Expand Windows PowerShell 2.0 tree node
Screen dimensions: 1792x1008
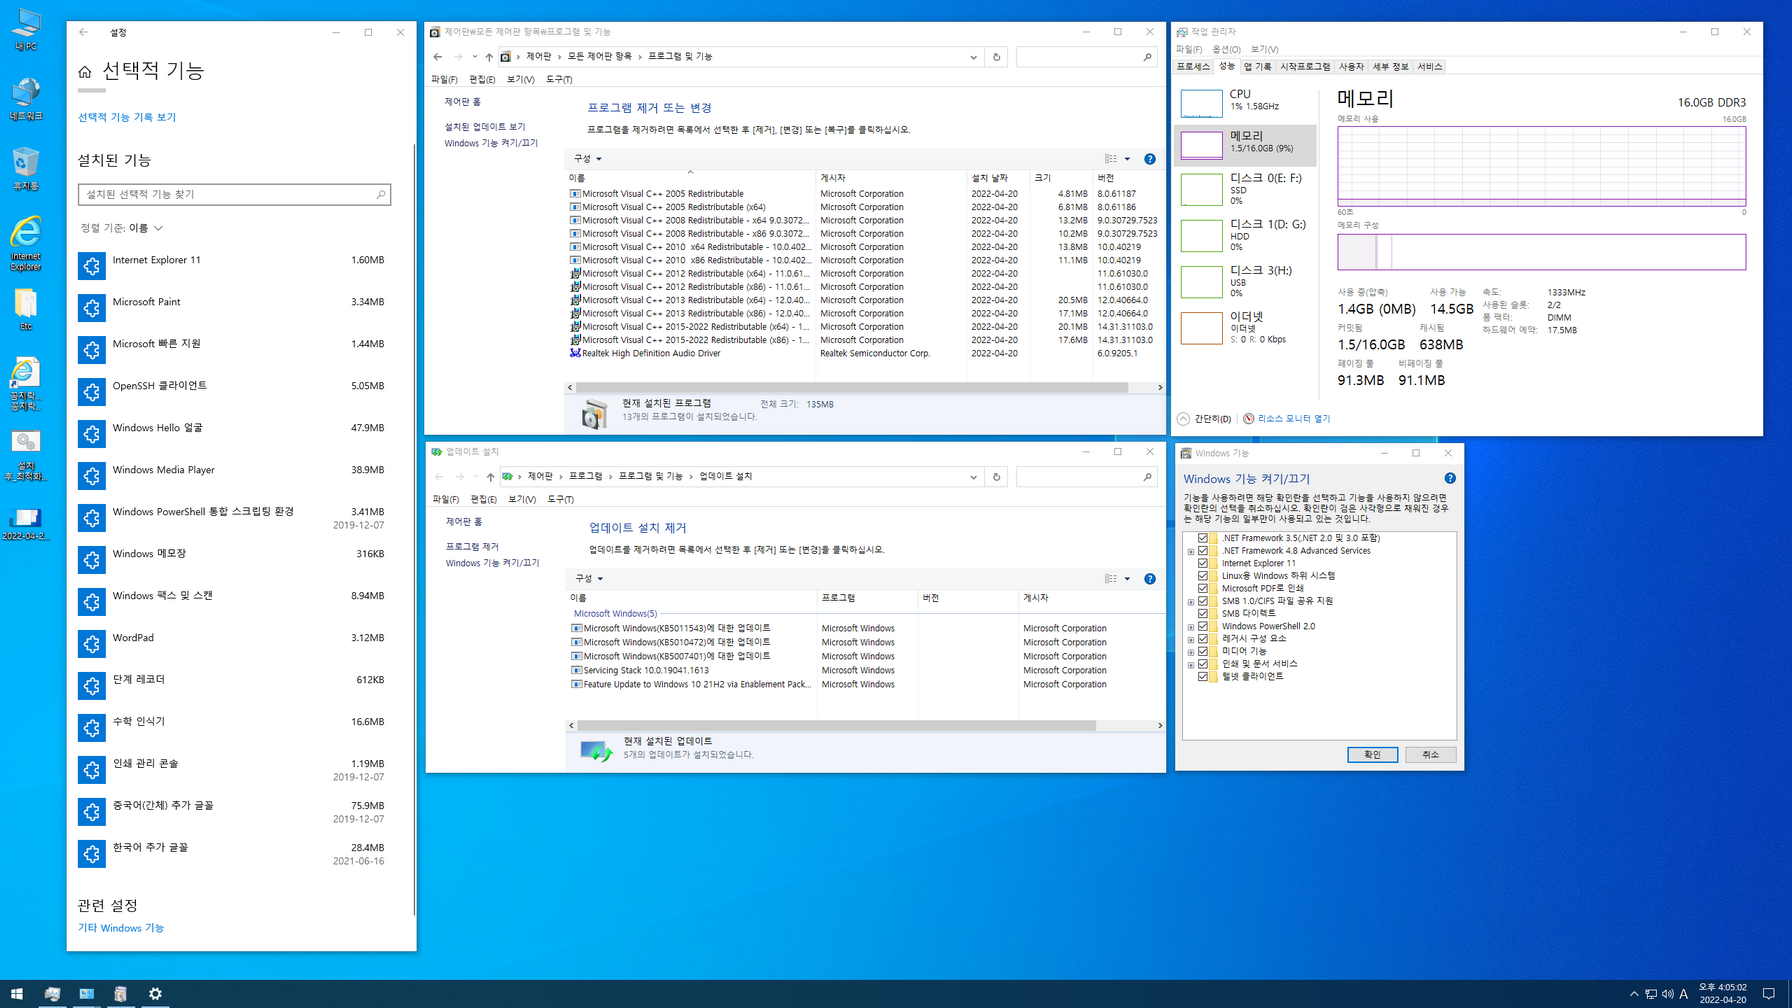coord(1191,626)
